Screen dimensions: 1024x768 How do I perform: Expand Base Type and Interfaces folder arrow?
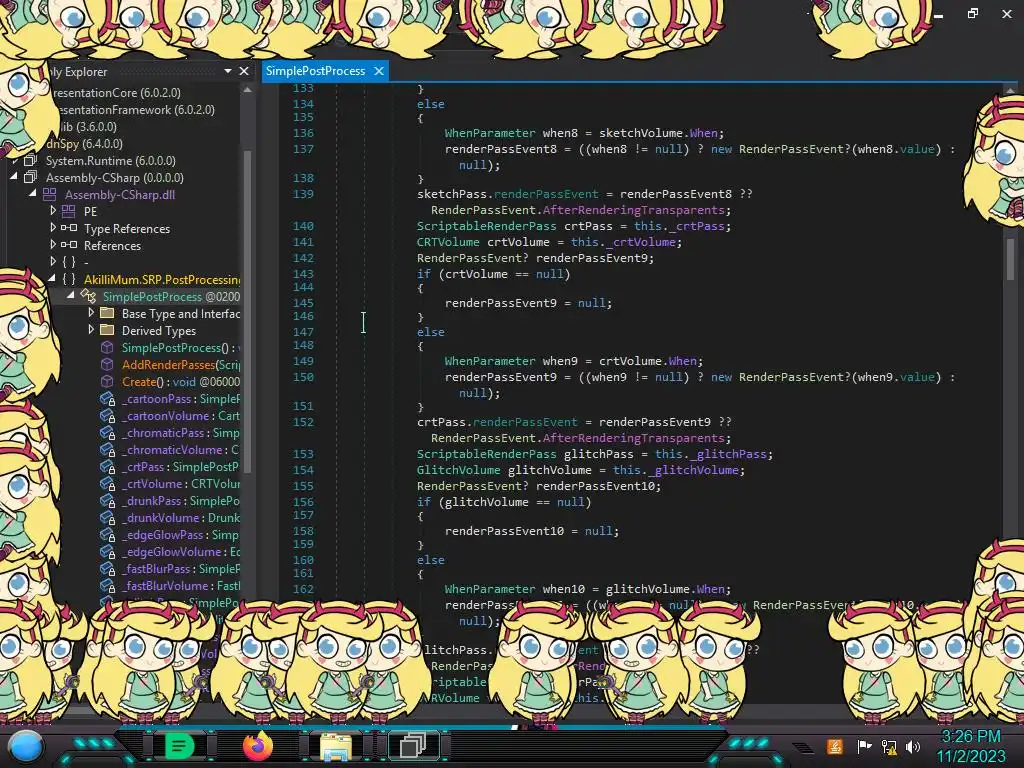click(91, 313)
